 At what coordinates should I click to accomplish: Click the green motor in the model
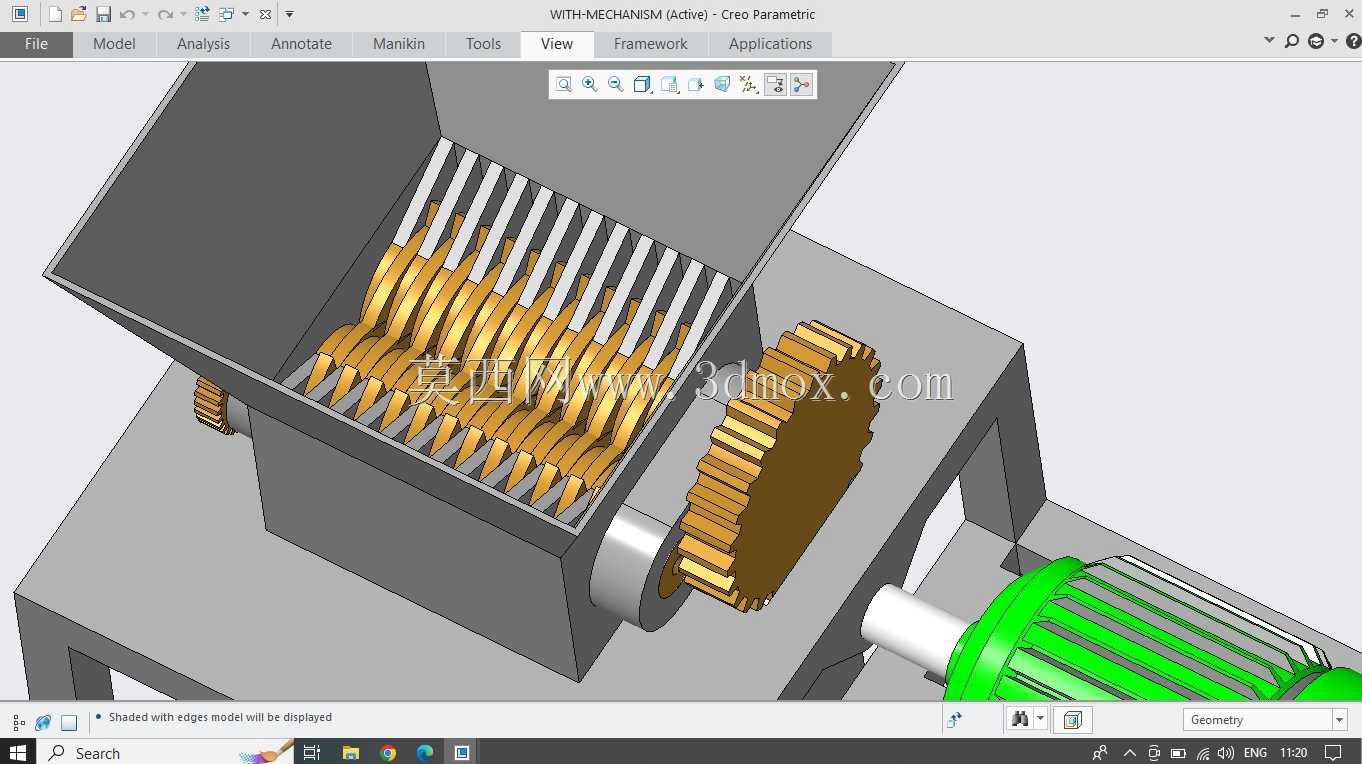1150,640
